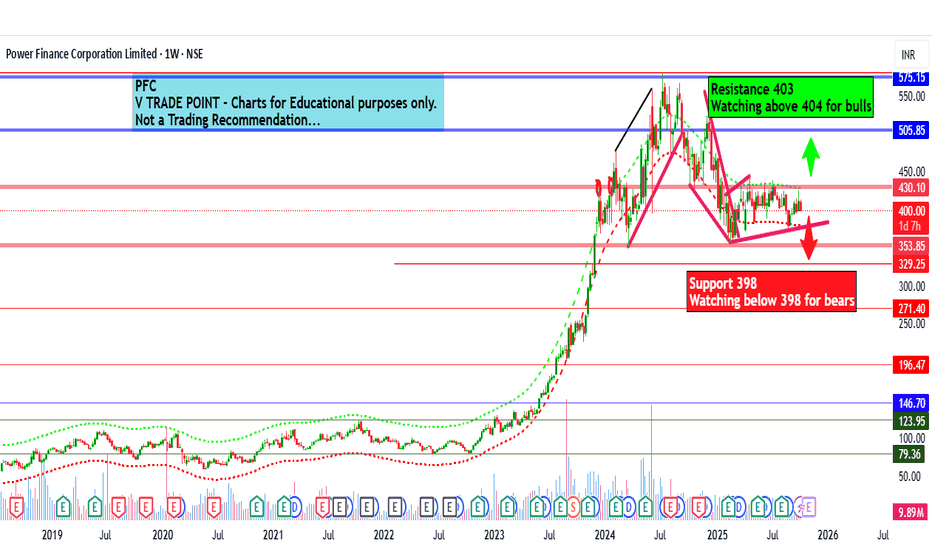This screenshot has height=550, width=932.
Task: Select the cyan PFC V TRADE POINT note
Action: (288, 102)
